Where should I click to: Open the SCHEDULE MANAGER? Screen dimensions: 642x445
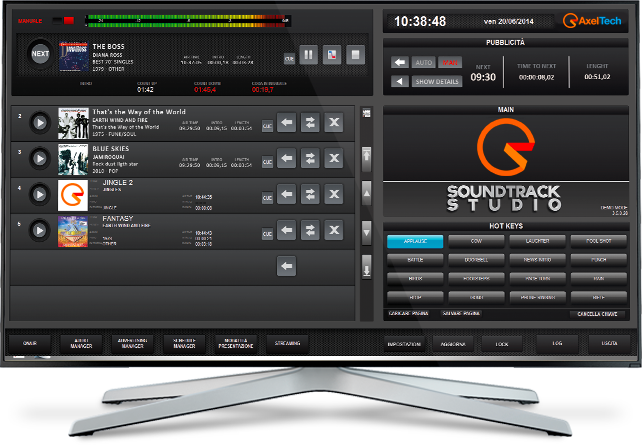pos(184,343)
